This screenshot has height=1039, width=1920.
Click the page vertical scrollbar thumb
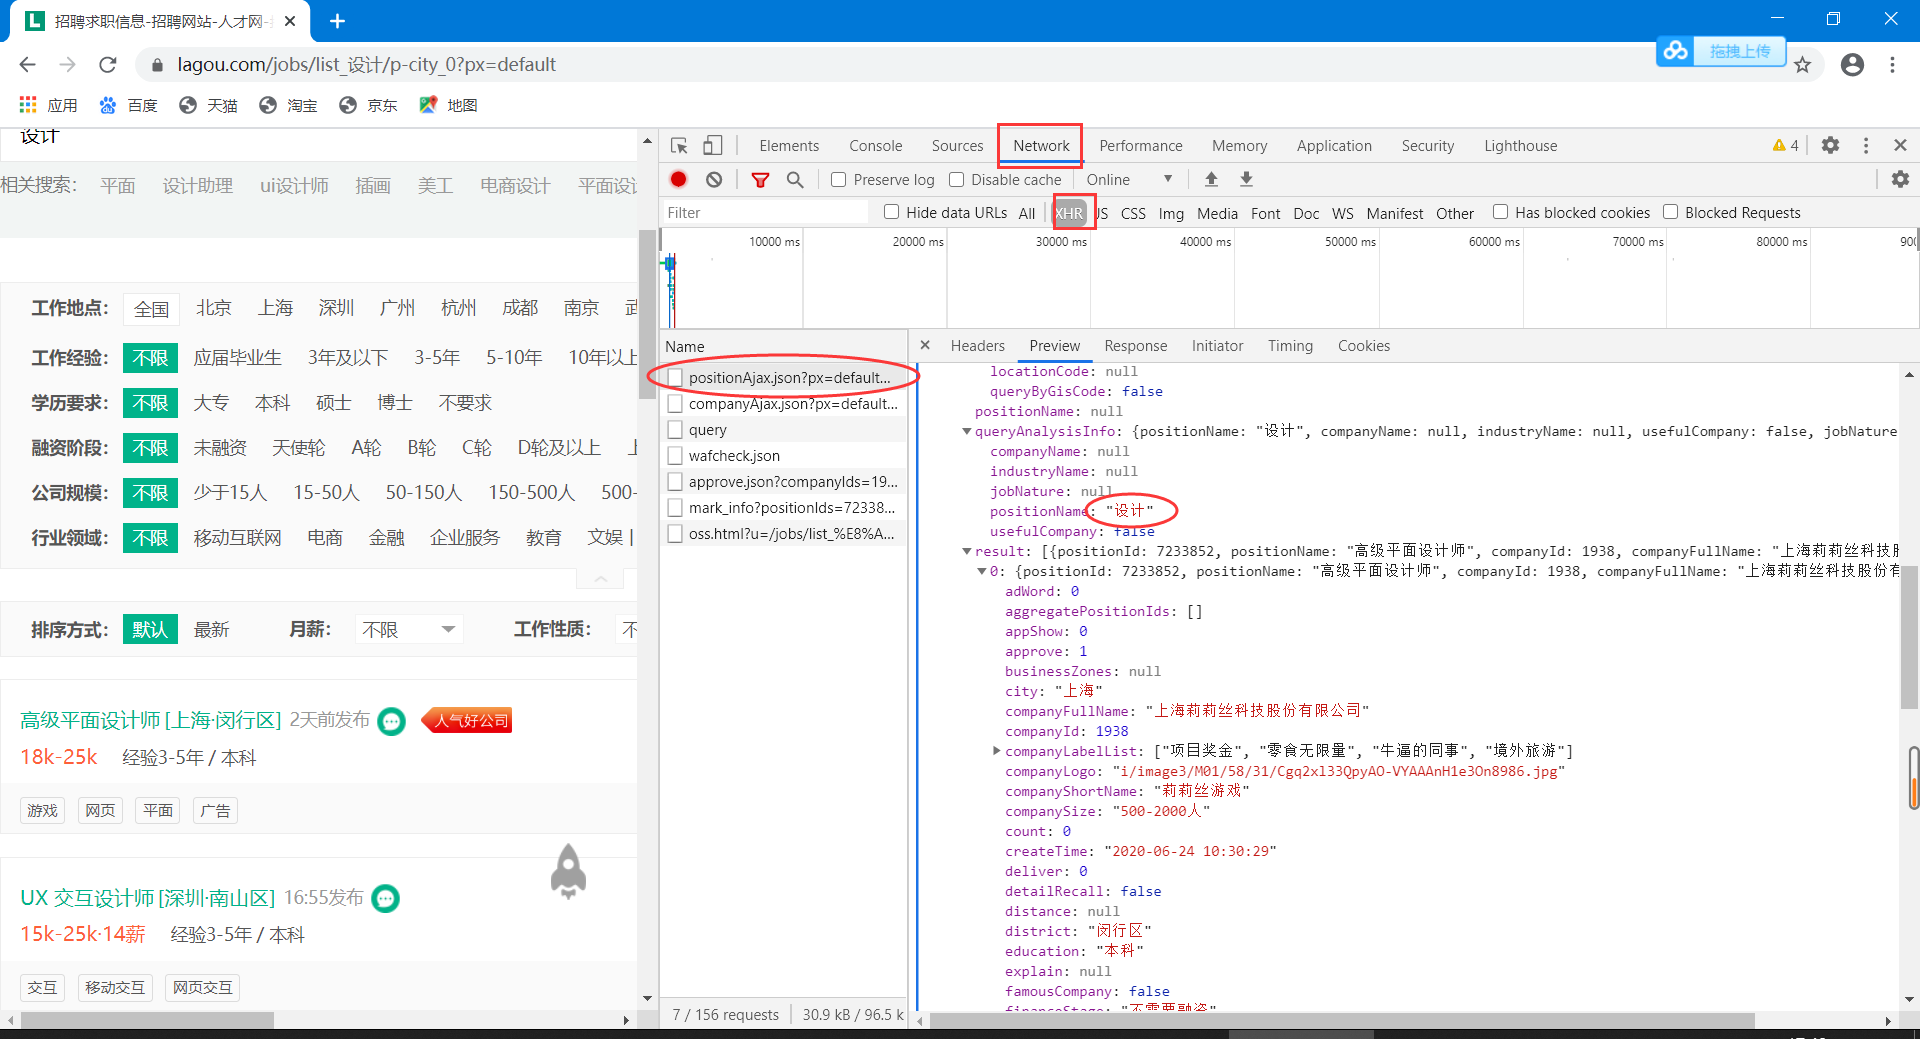(647, 314)
